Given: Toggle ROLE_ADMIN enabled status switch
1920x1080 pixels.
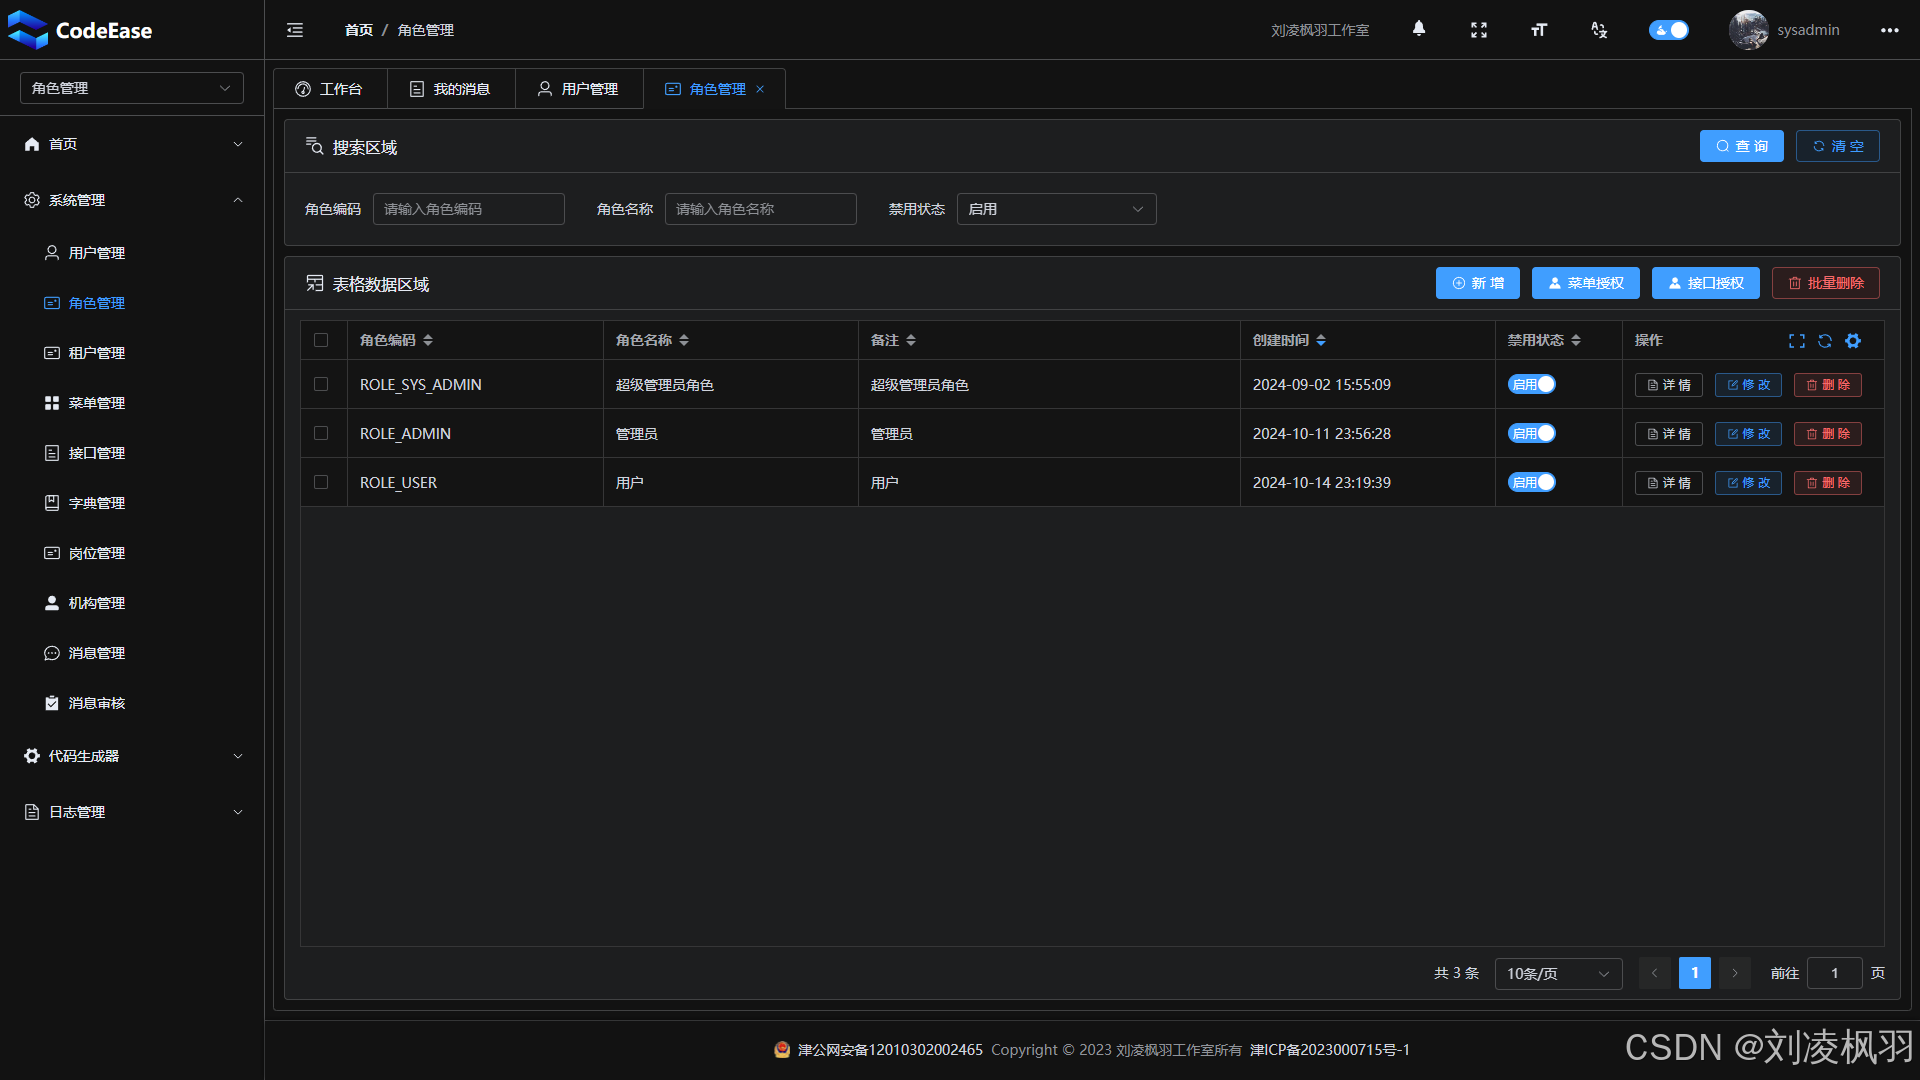Looking at the screenshot, I should (1531, 433).
